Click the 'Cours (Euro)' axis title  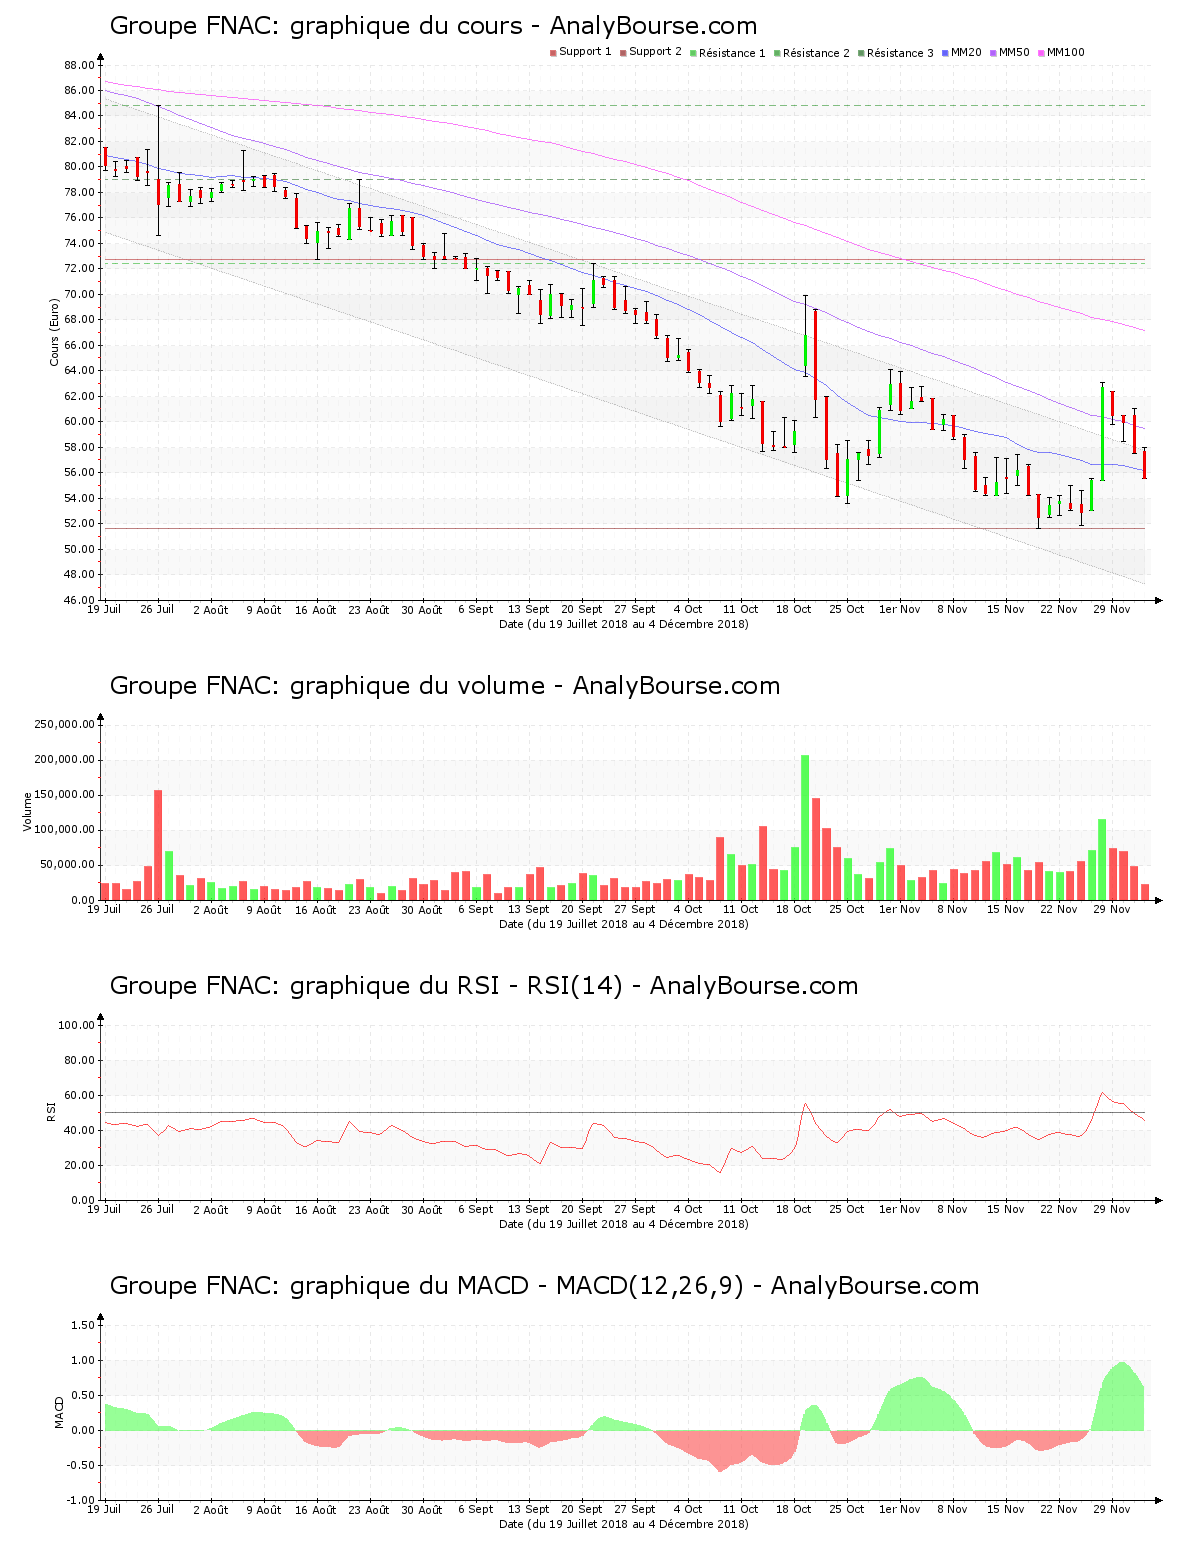tap(55, 332)
